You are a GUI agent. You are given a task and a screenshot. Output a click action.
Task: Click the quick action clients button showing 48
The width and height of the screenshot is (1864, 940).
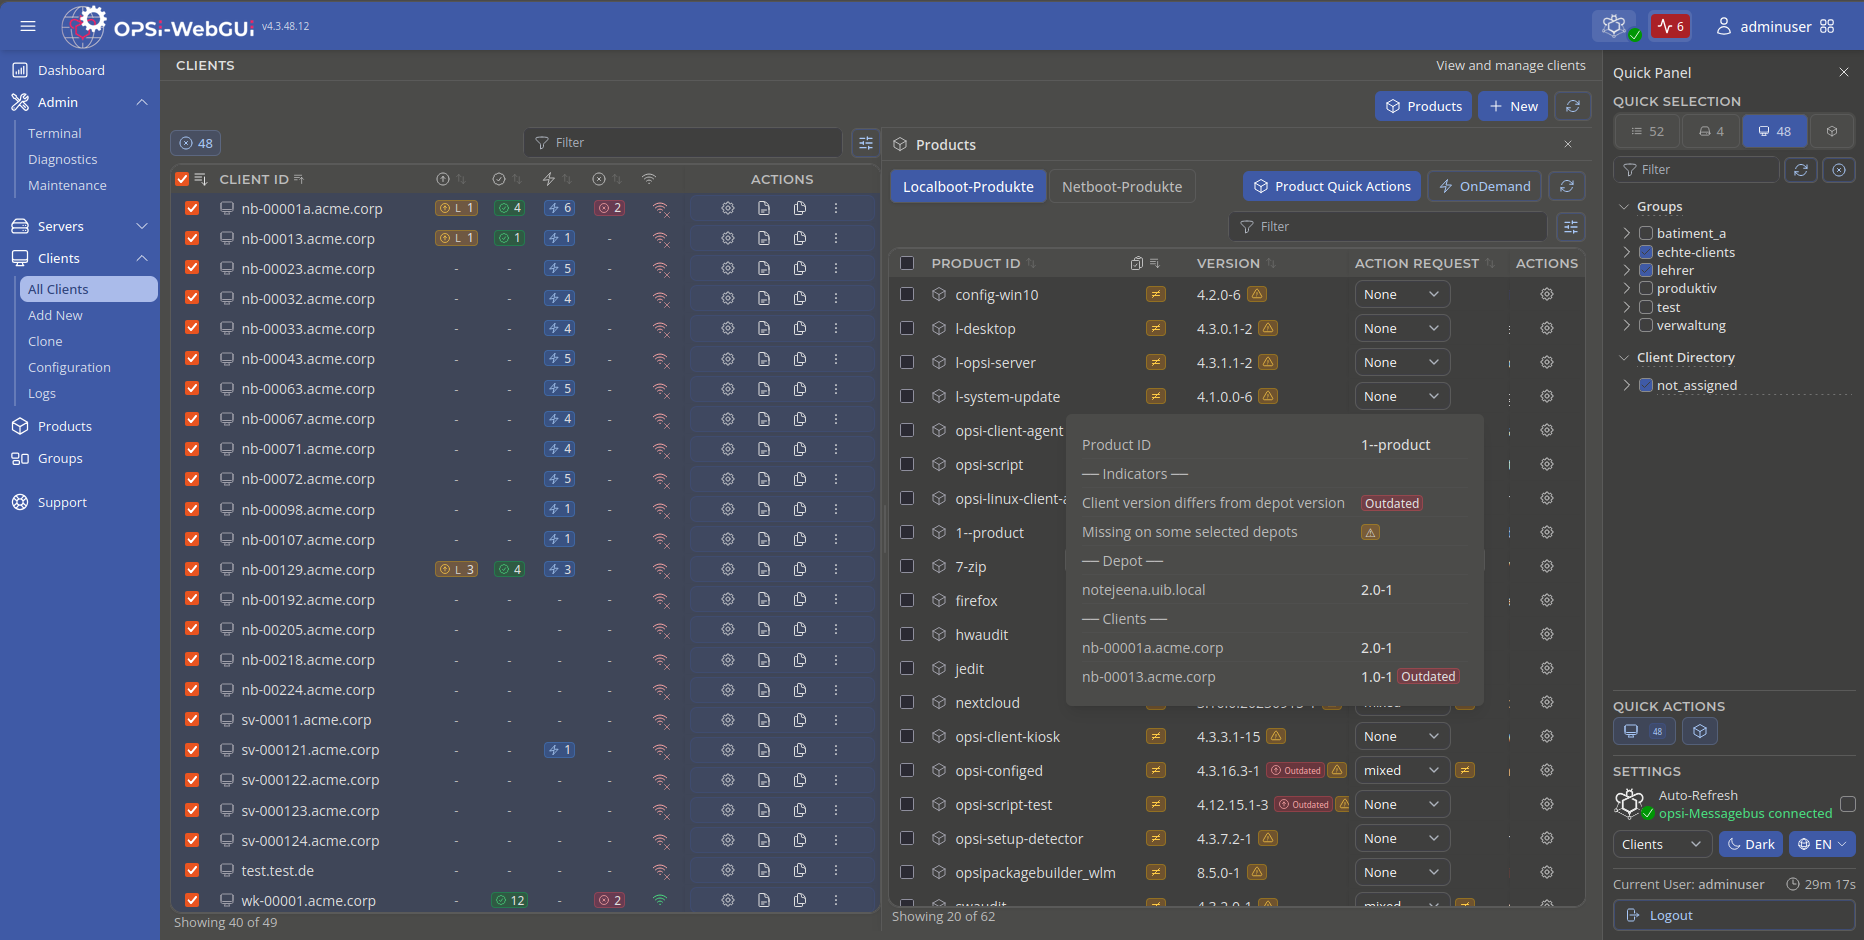coord(1644,731)
